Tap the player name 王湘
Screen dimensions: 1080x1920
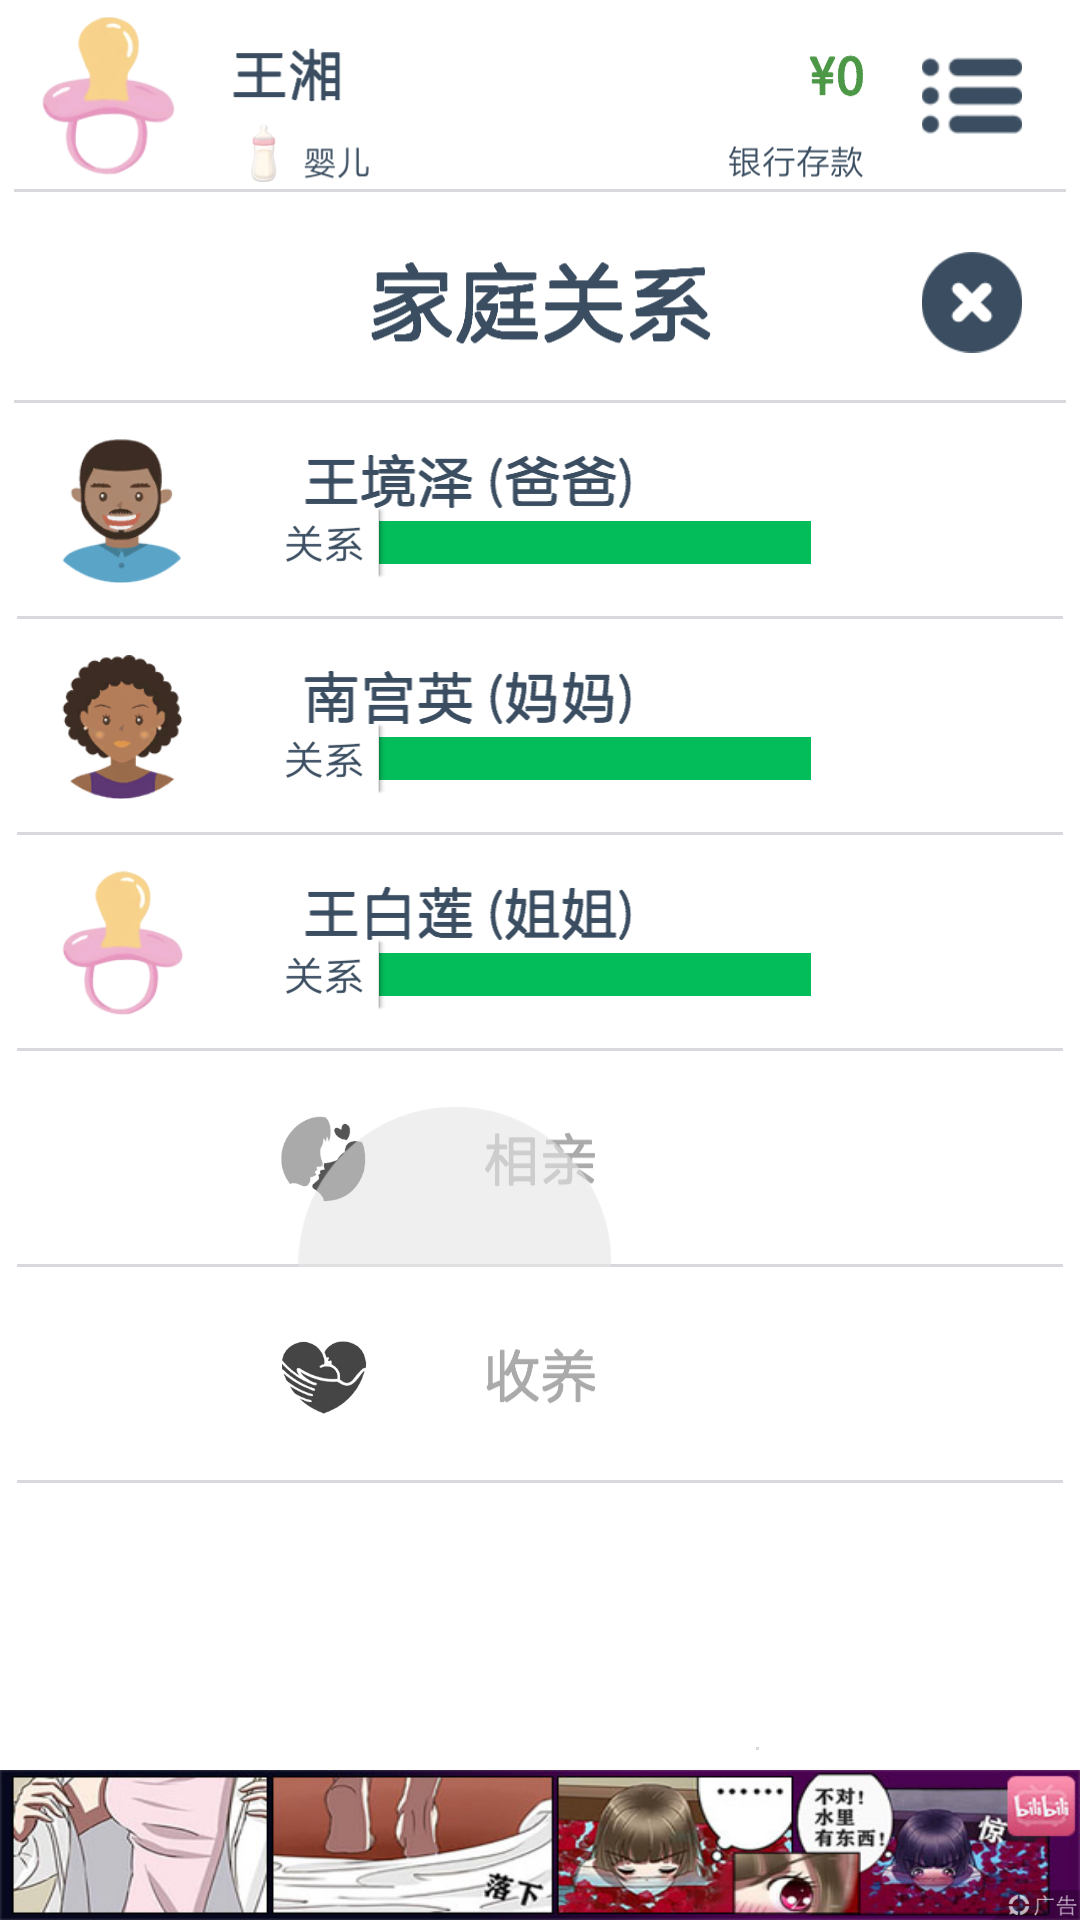point(288,77)
